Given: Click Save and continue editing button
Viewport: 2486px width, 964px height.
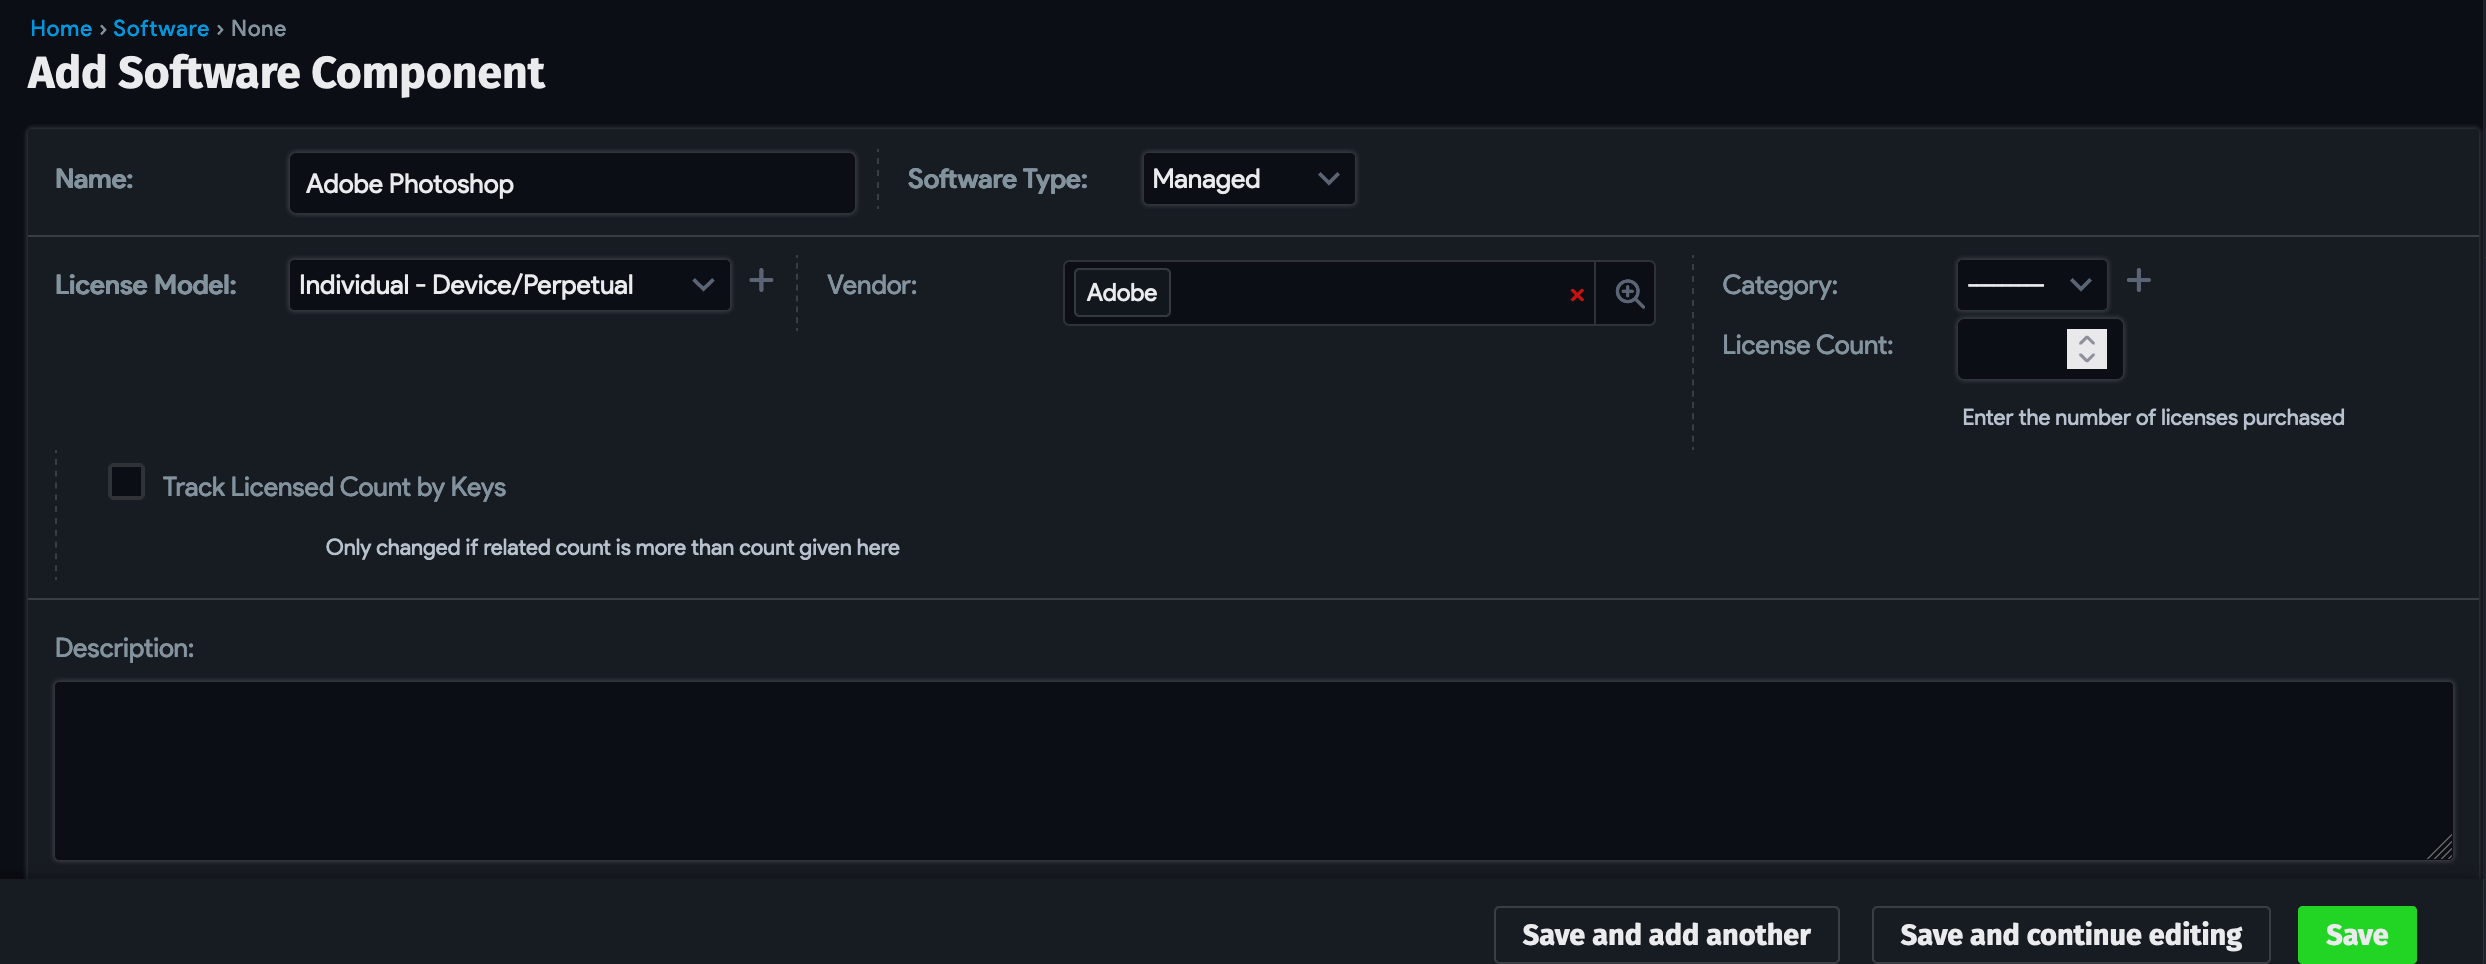Looking at the screenshot, I should (2071, 935).
